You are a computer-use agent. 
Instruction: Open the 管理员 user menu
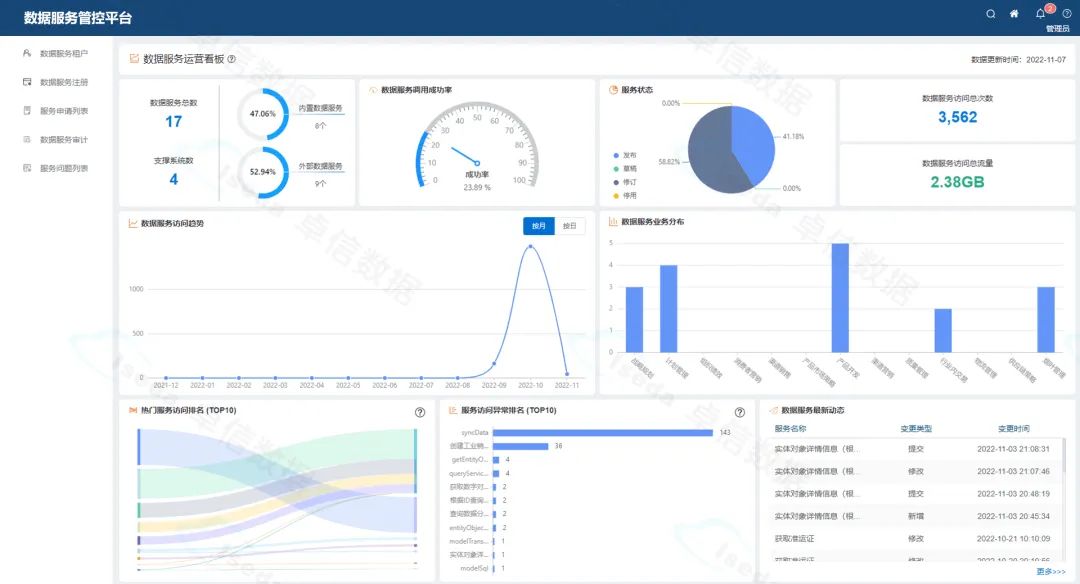coord(1057,29)
